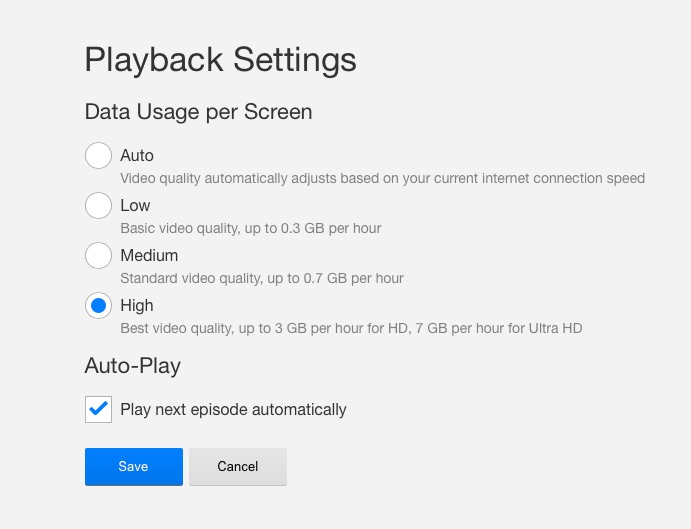Image resolution: width=691 pixels, height=529 pixels.
Task: Click the 'Play next episode automatically' label
Action: click(233, 409)
